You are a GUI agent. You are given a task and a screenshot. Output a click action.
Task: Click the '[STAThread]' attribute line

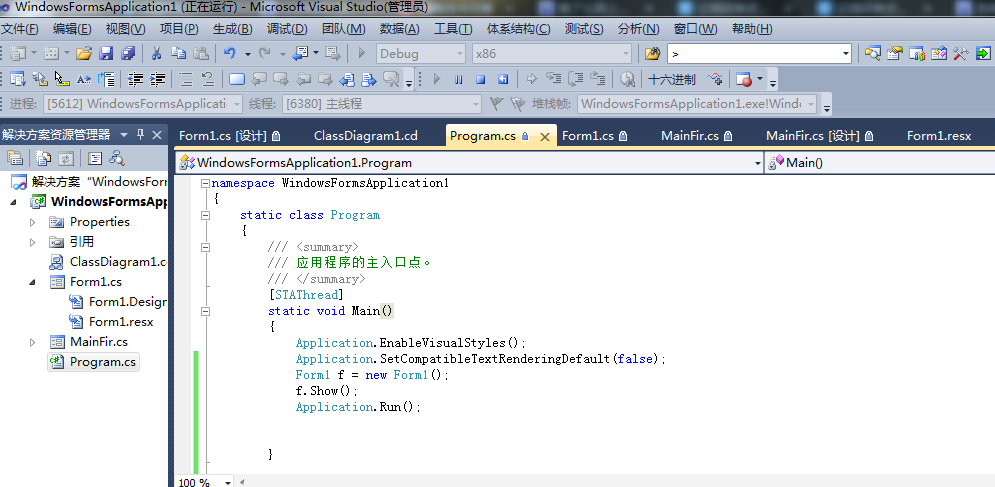point(305,295)
